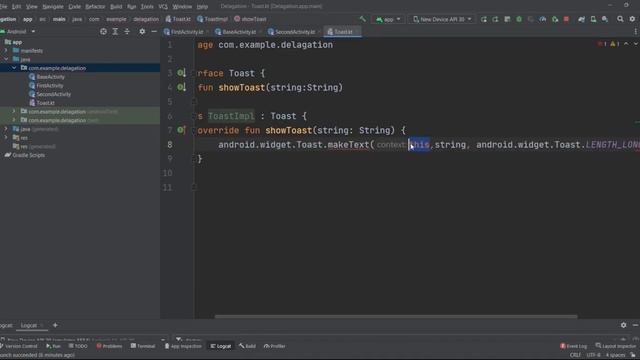Screen dimensions: 640x360
Task: Open the Profiler tool window
Action: [274, 346]
